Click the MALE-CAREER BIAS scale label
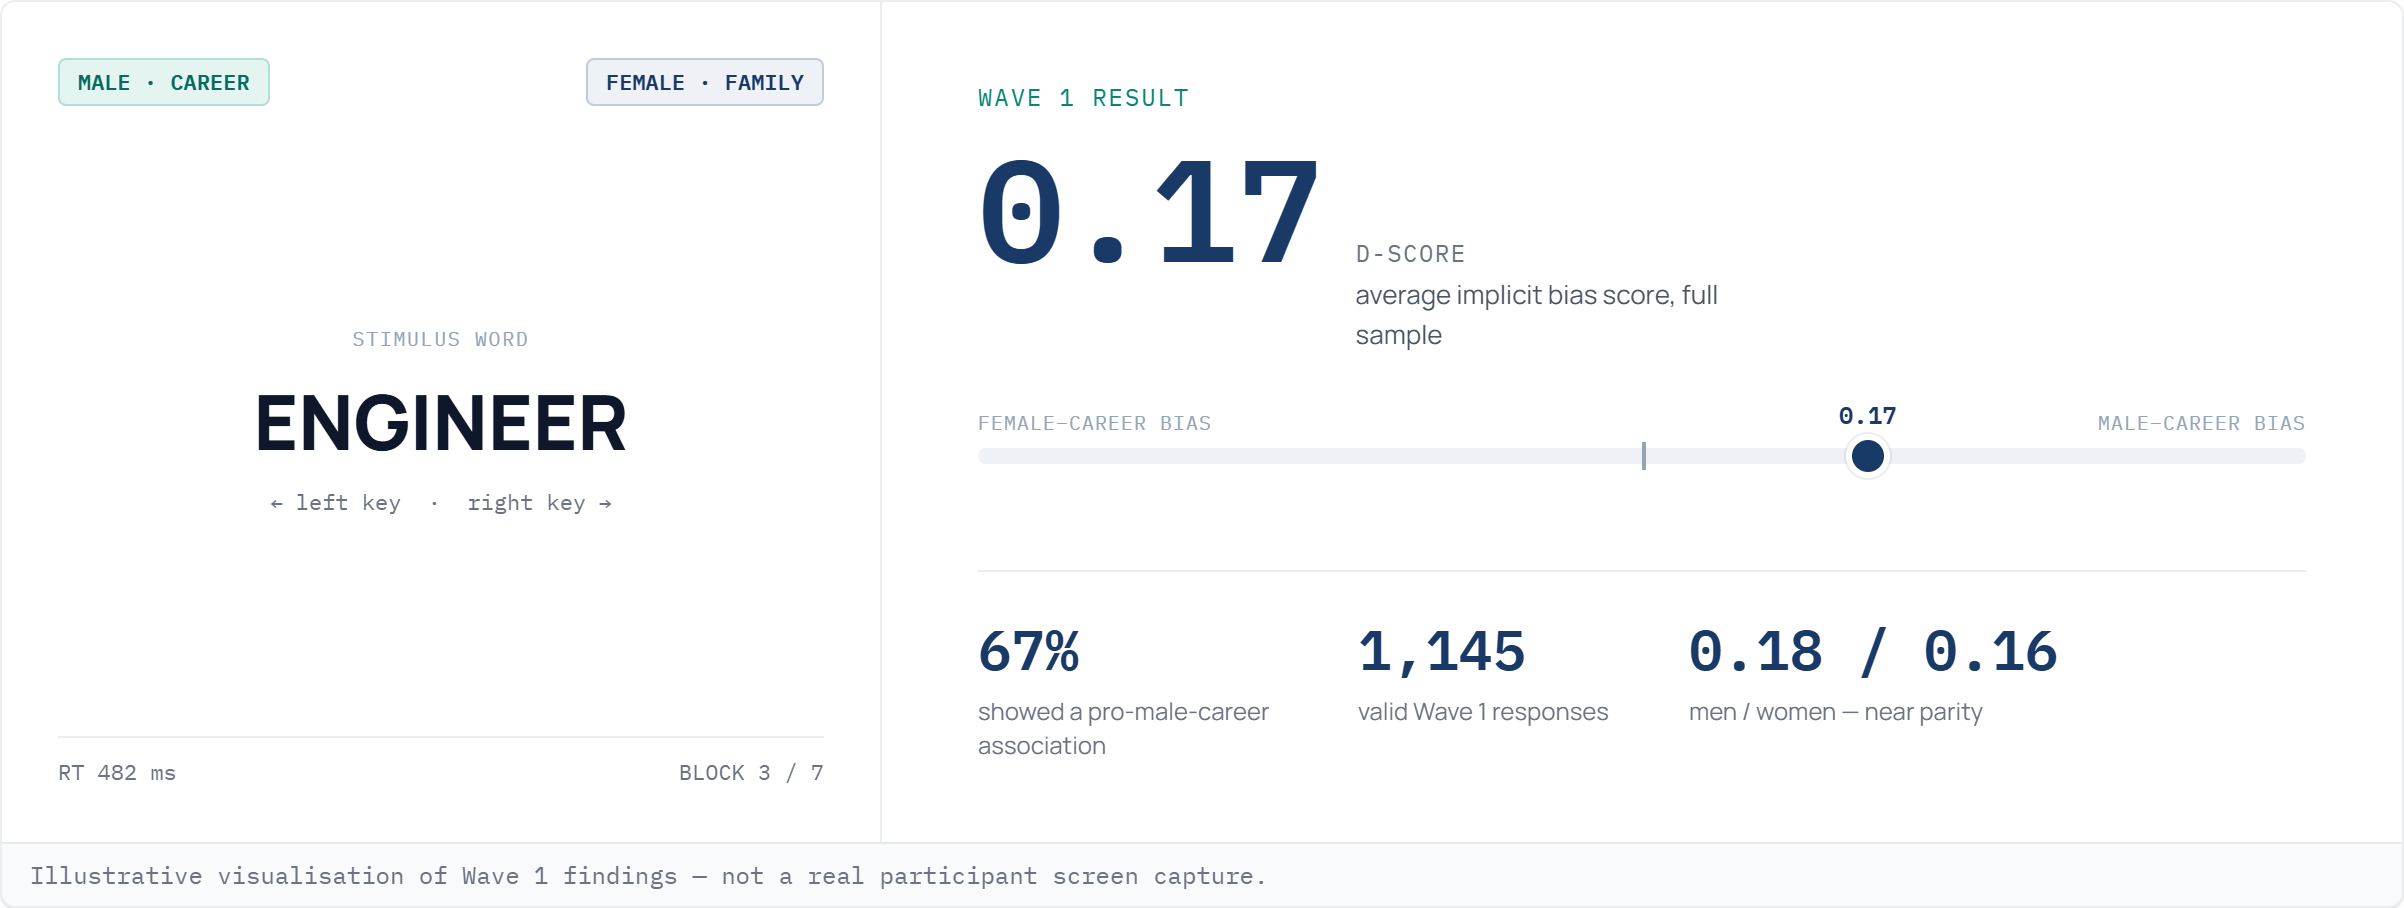2404x908 pixels. [x=2201, y=423]
